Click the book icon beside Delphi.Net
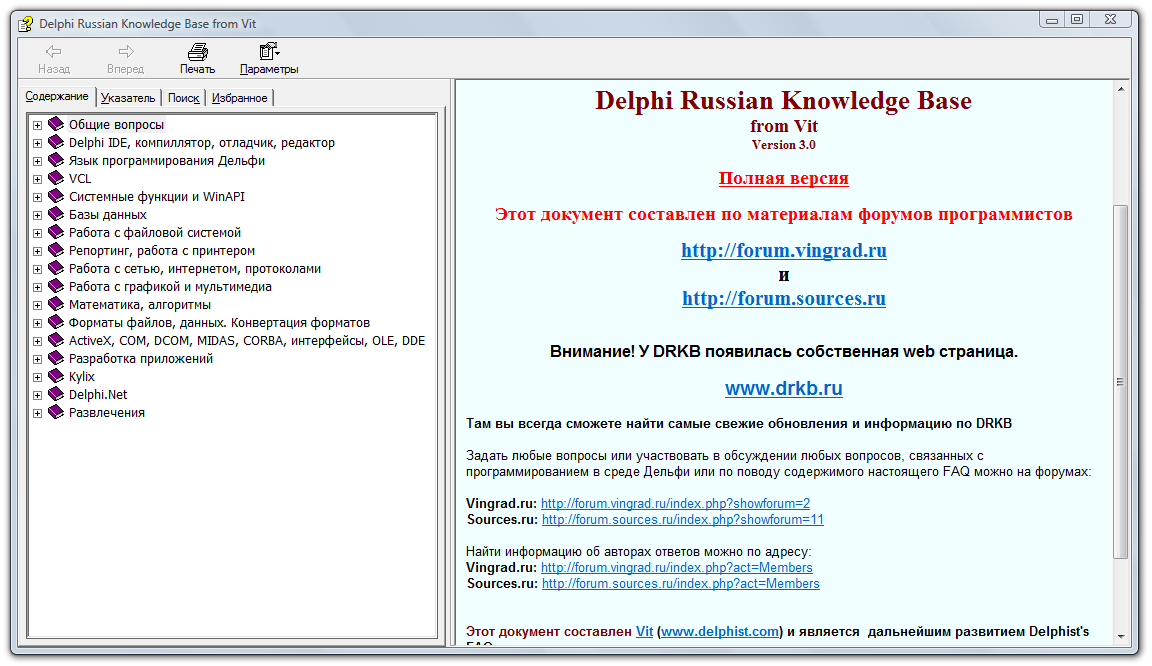The image size is (1152, 666). click(55, 395)
